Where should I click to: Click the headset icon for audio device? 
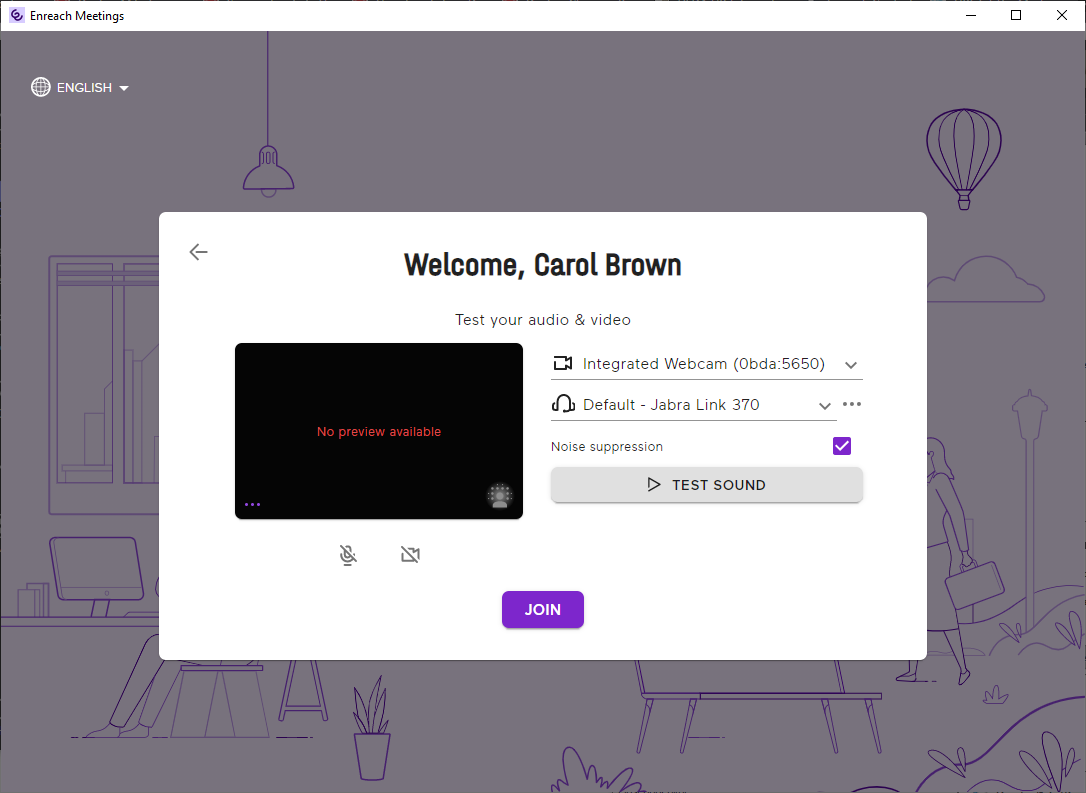[563, 405]
